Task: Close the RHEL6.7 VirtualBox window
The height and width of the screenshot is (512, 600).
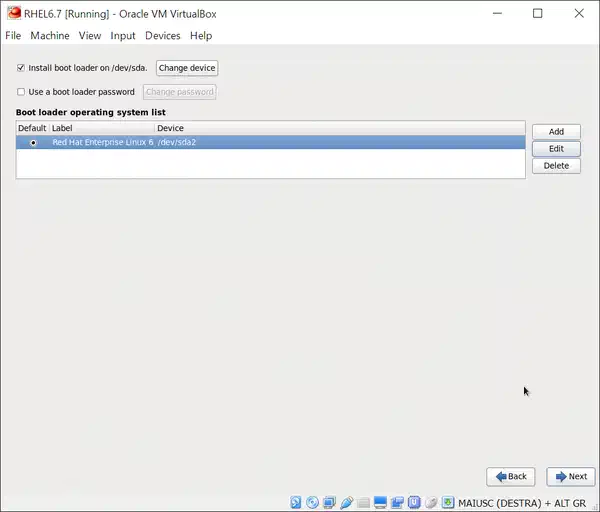Action: pyautogui.click(x=579, y=13)
